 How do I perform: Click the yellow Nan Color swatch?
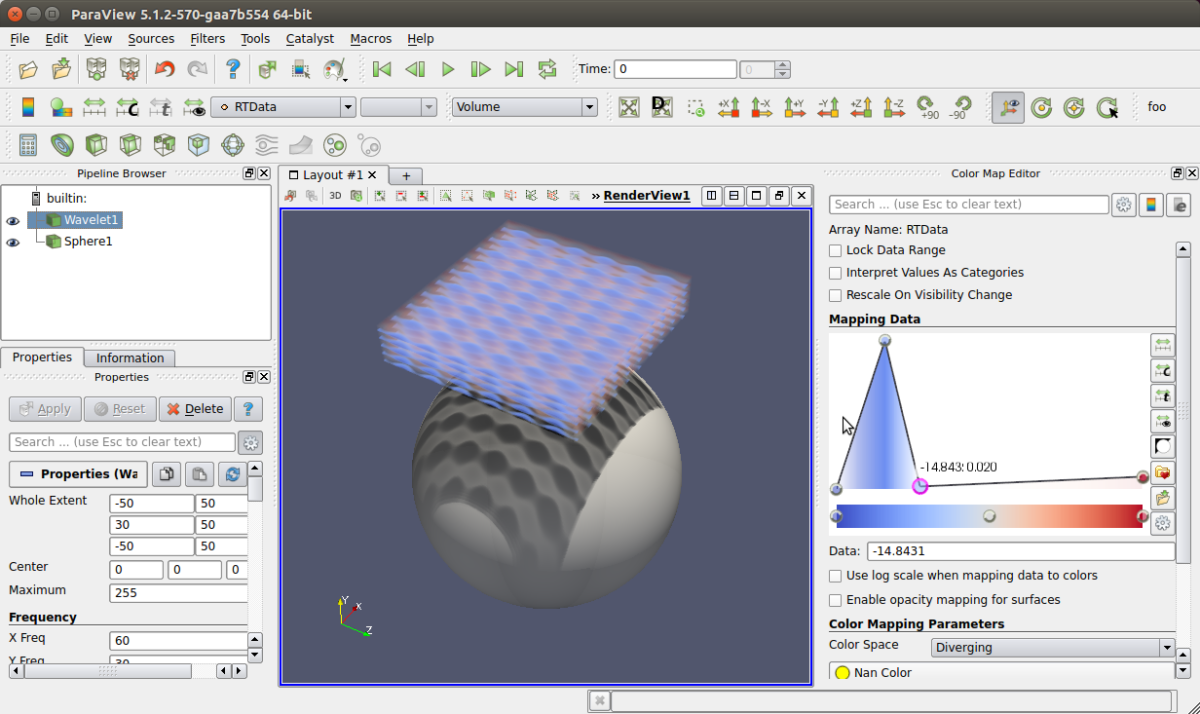point(842,673)
